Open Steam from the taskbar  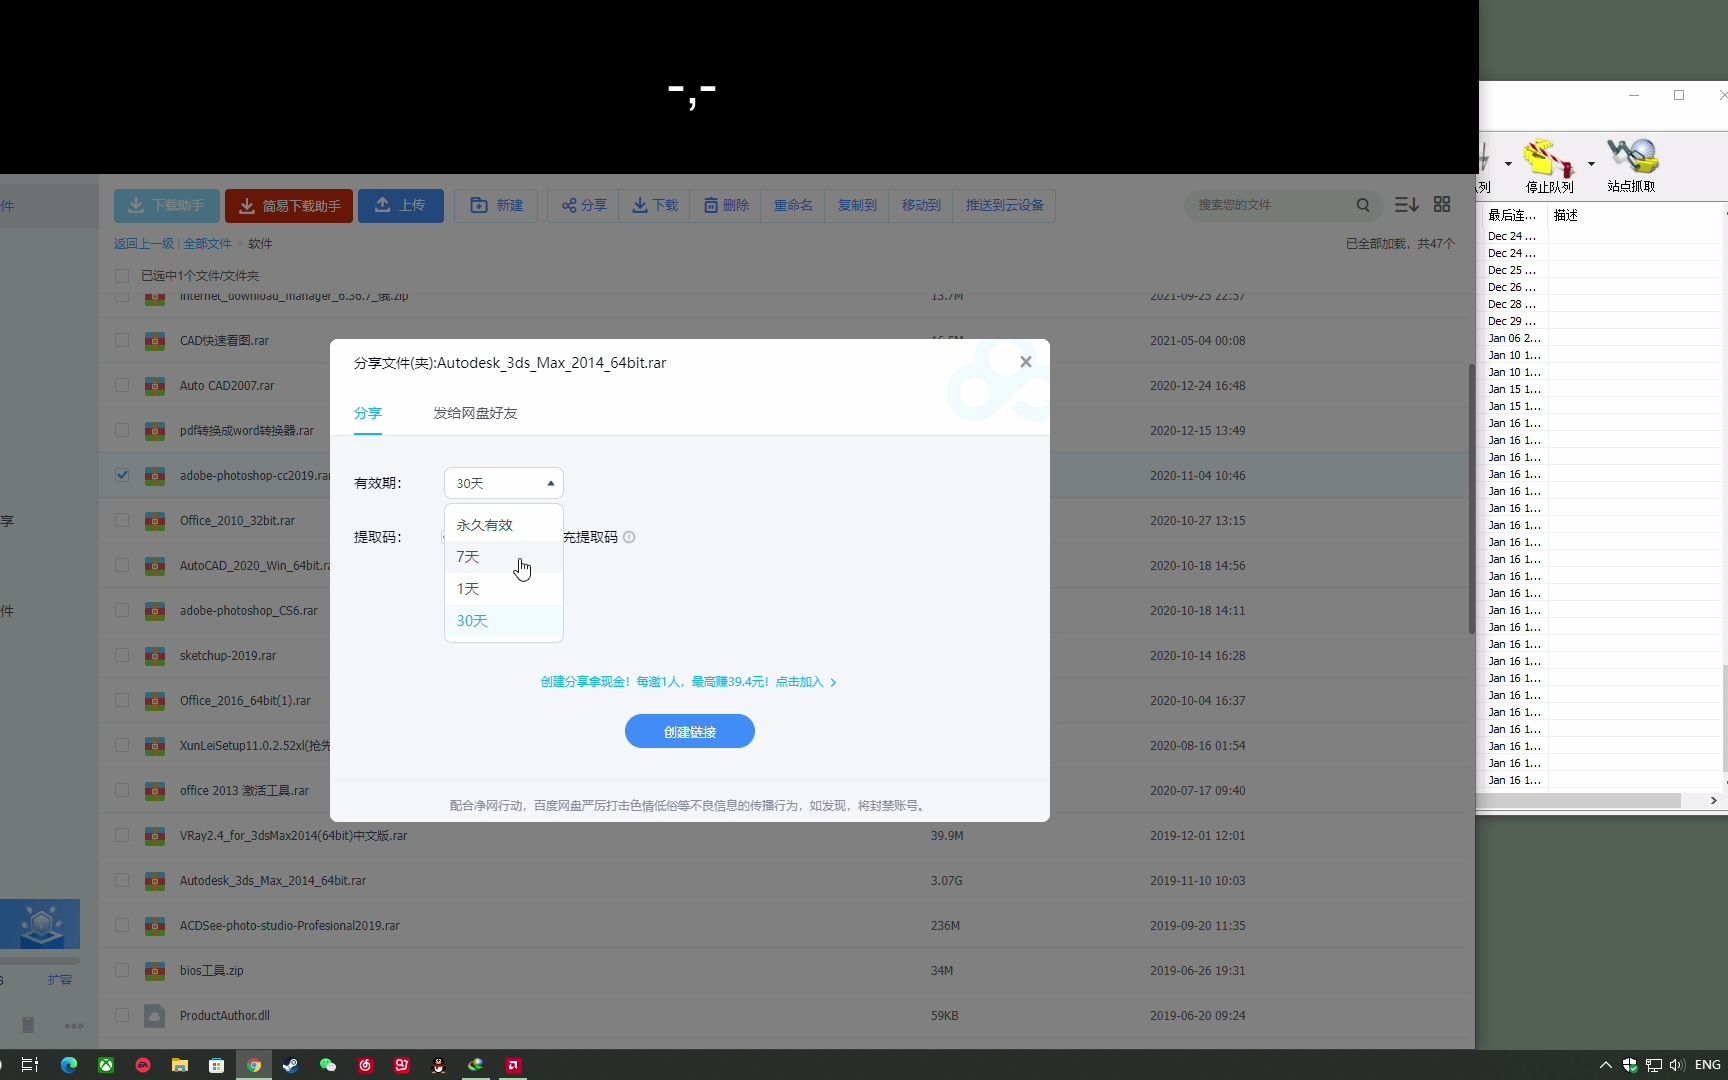click(x=290, y=1065)
